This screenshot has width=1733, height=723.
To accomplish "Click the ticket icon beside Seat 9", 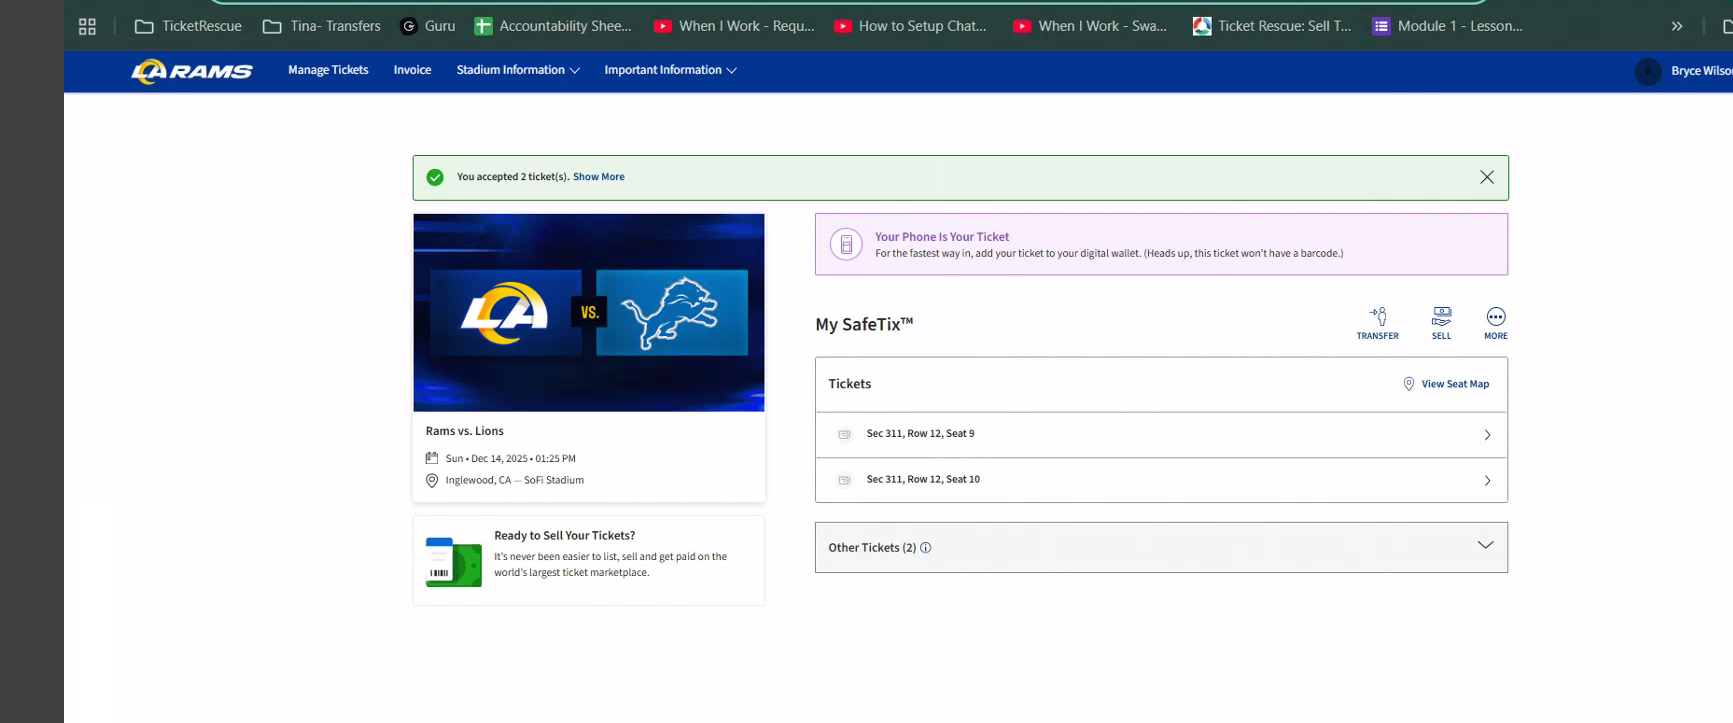I will 844,434.
